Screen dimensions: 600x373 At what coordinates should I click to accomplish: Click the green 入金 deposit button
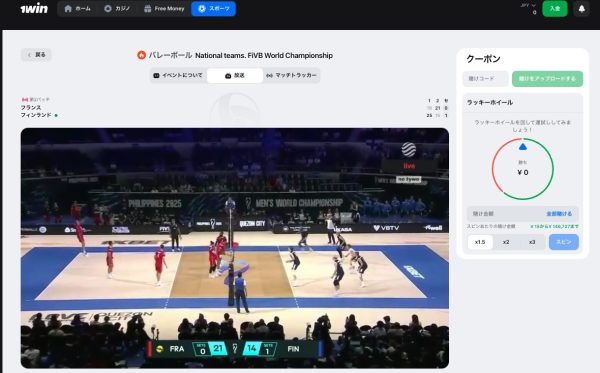[555, 8]
